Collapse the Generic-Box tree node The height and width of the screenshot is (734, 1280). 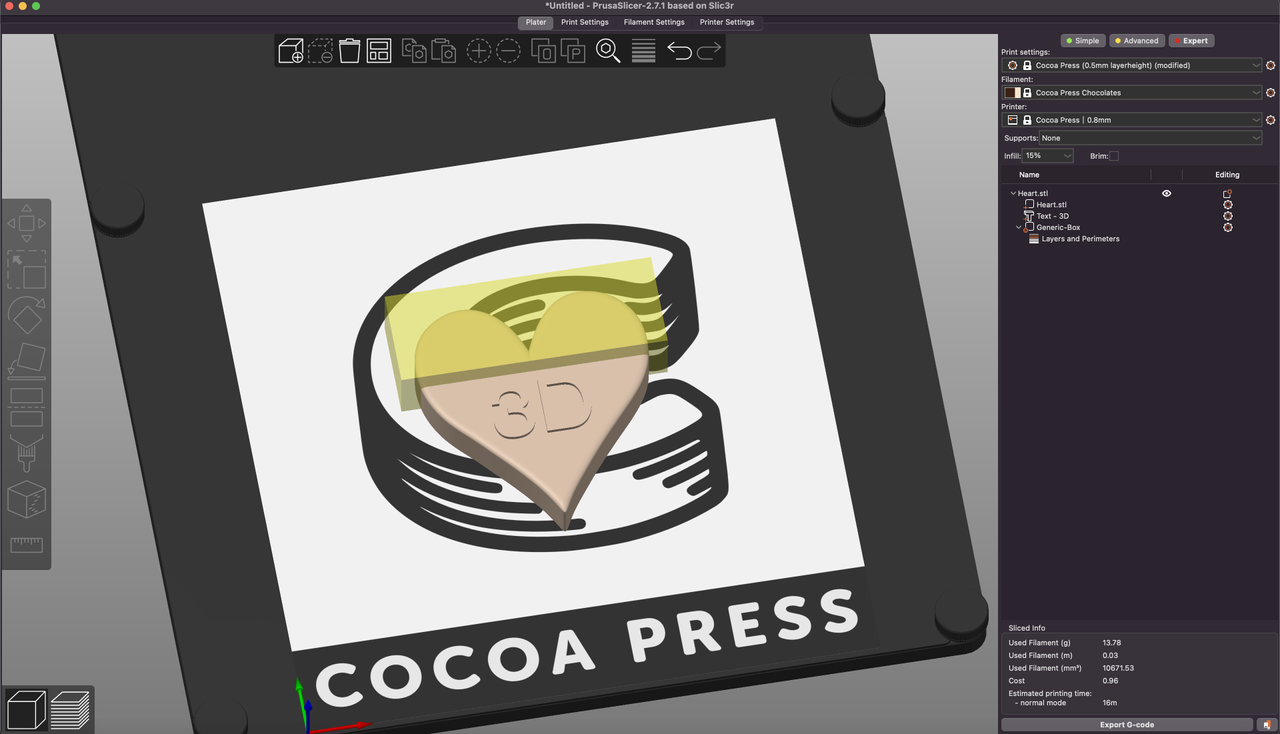[1019, 227]
